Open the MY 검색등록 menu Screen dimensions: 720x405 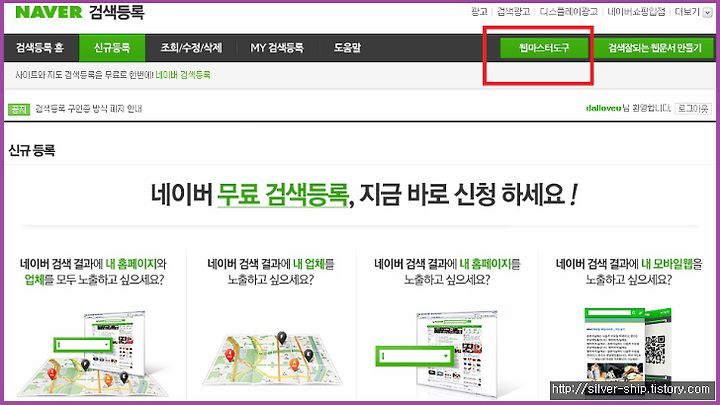[276, 48]
